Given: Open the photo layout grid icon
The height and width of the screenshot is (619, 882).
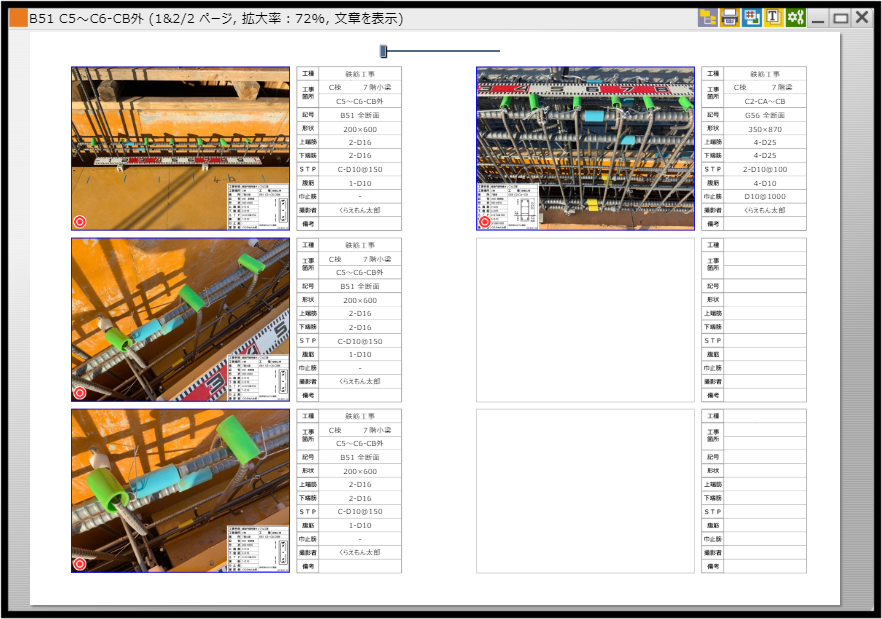Looking at the screenshot, I should pos(752,17).
